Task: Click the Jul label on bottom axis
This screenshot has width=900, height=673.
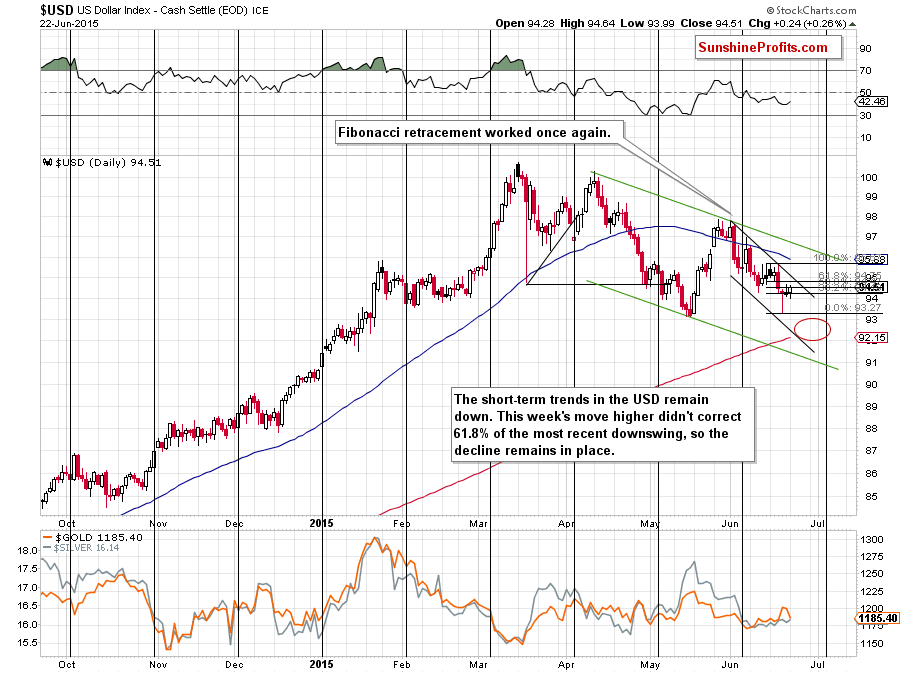Action: [x=818, y=664]
